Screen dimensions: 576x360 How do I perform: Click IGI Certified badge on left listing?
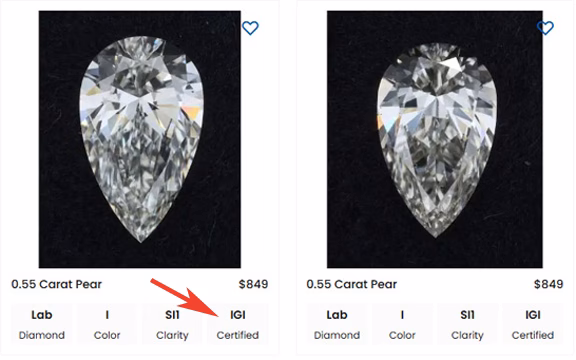point(238,324)
